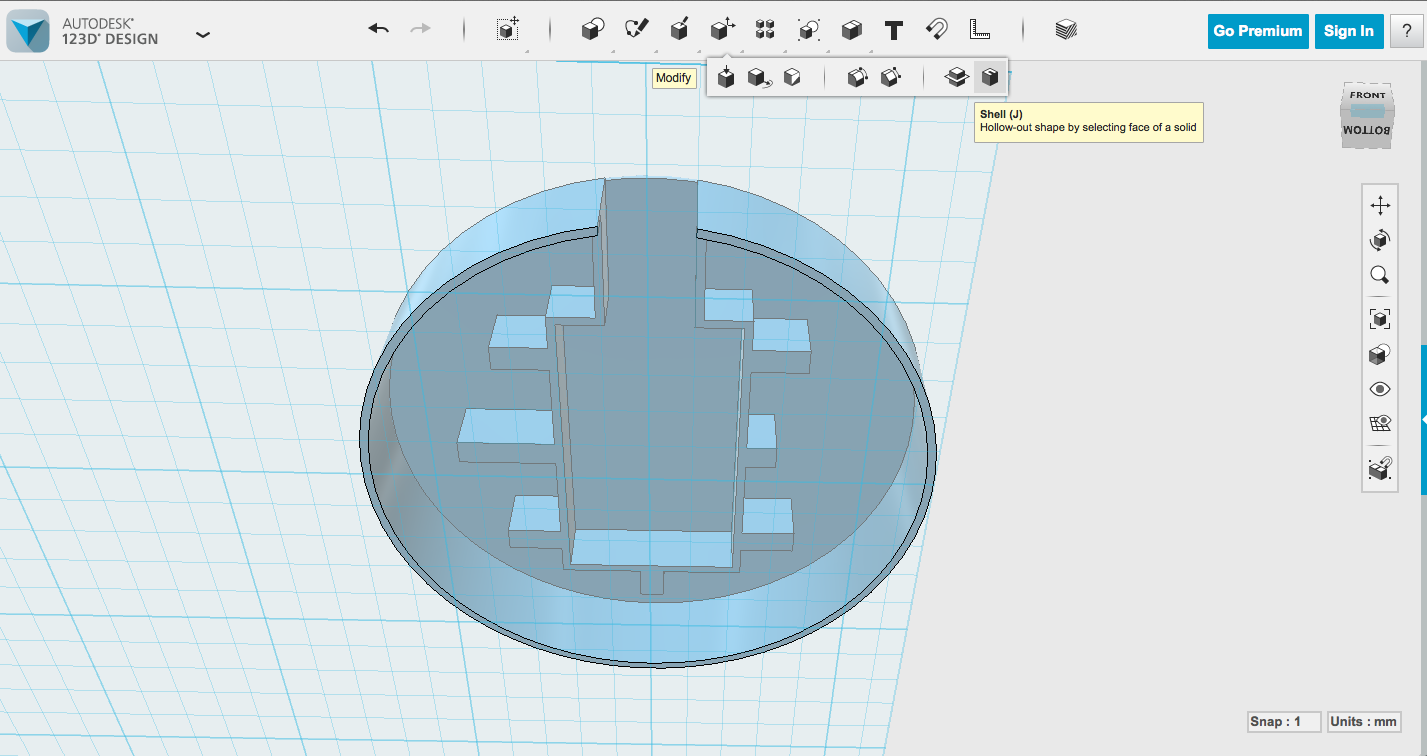Activate the Orbit tool on the navigation bar

point(1379,240)
